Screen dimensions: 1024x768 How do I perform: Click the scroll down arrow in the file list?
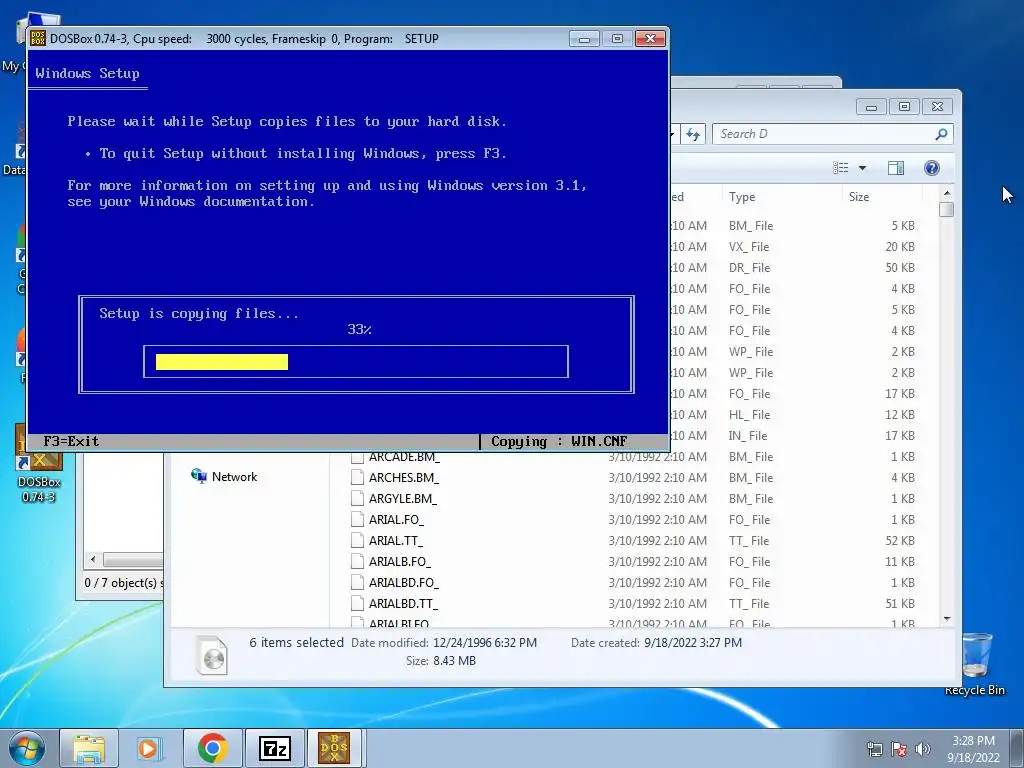(947, 618)
